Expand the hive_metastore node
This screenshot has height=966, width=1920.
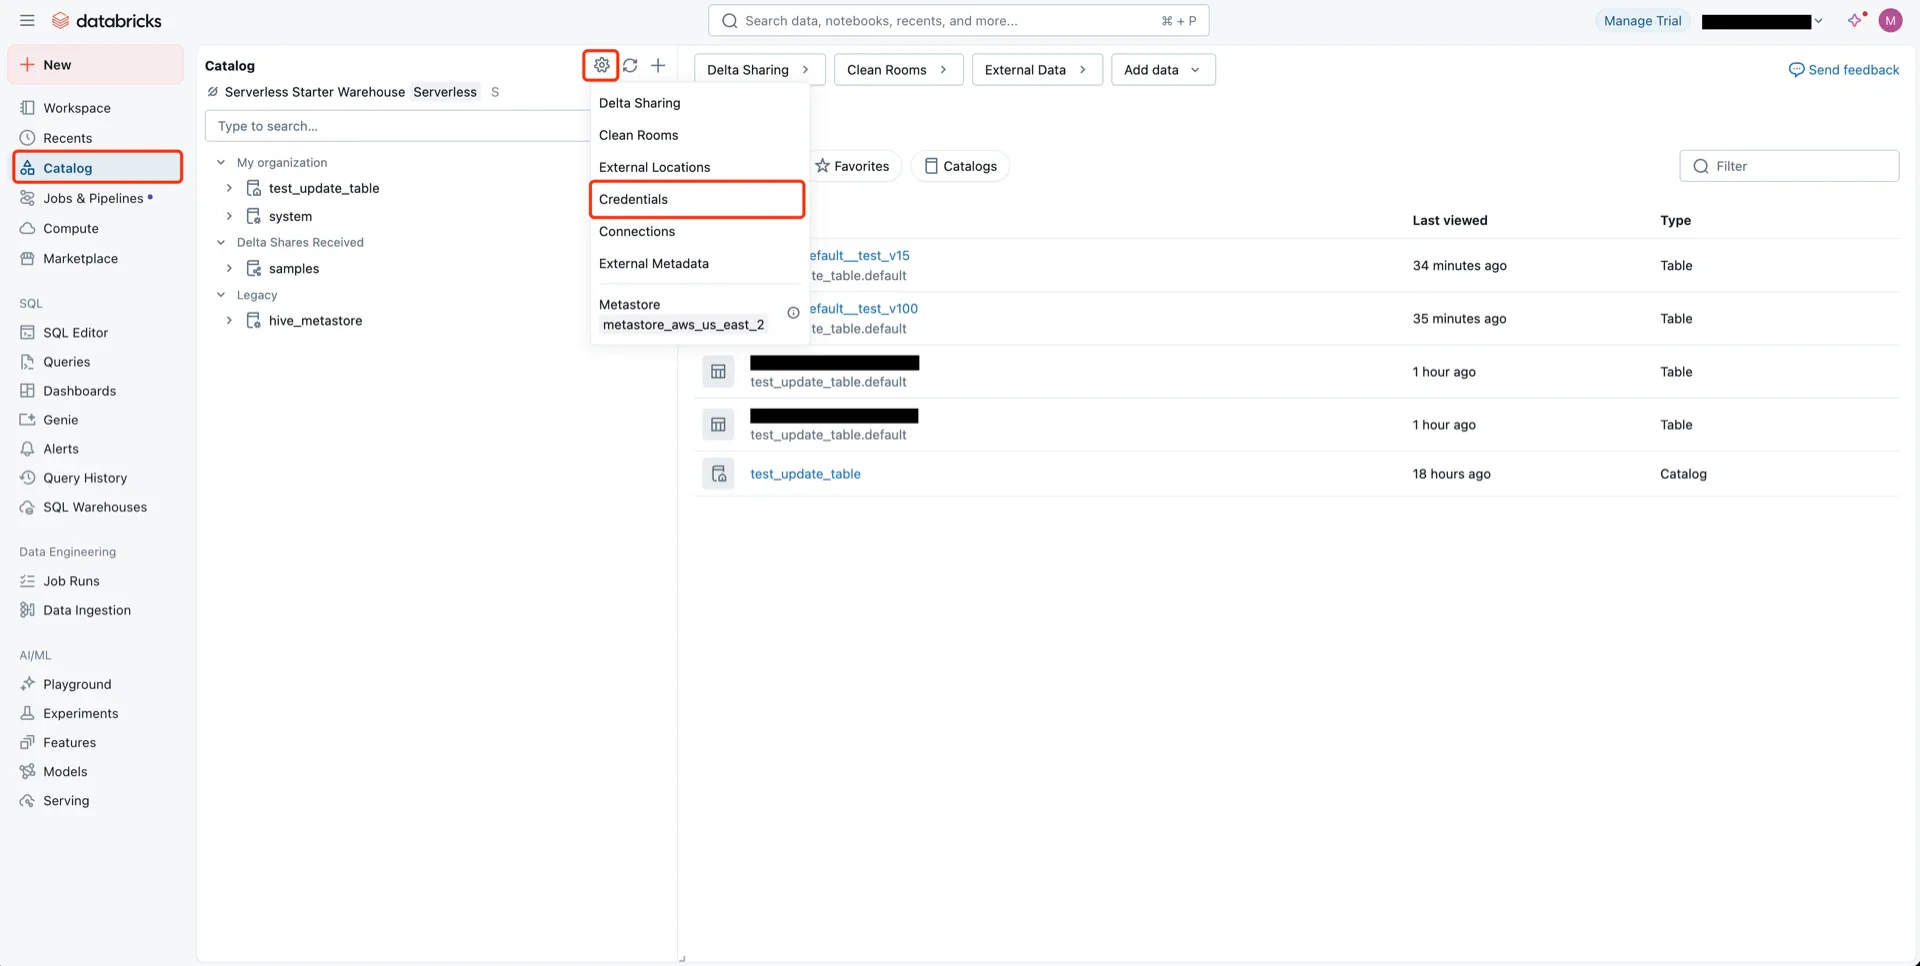[229, 321]
